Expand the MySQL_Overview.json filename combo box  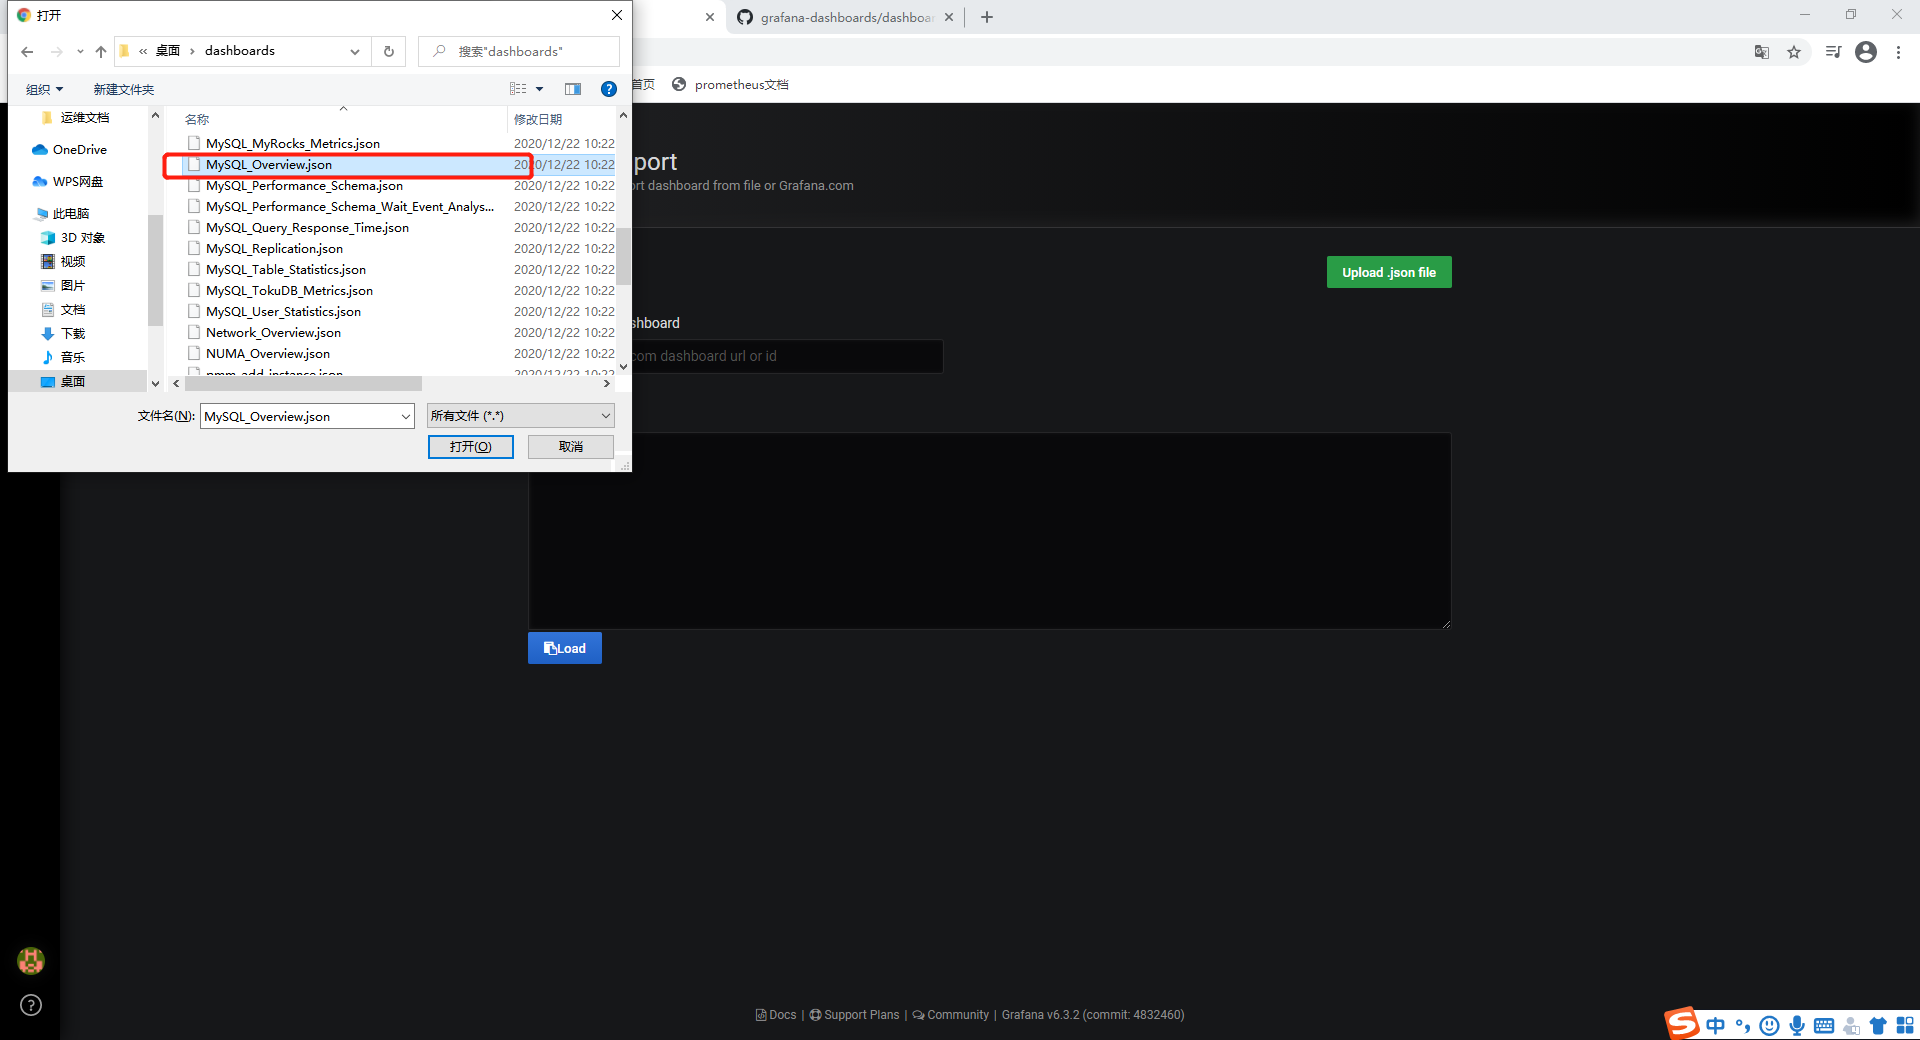[x=403, y=415]
